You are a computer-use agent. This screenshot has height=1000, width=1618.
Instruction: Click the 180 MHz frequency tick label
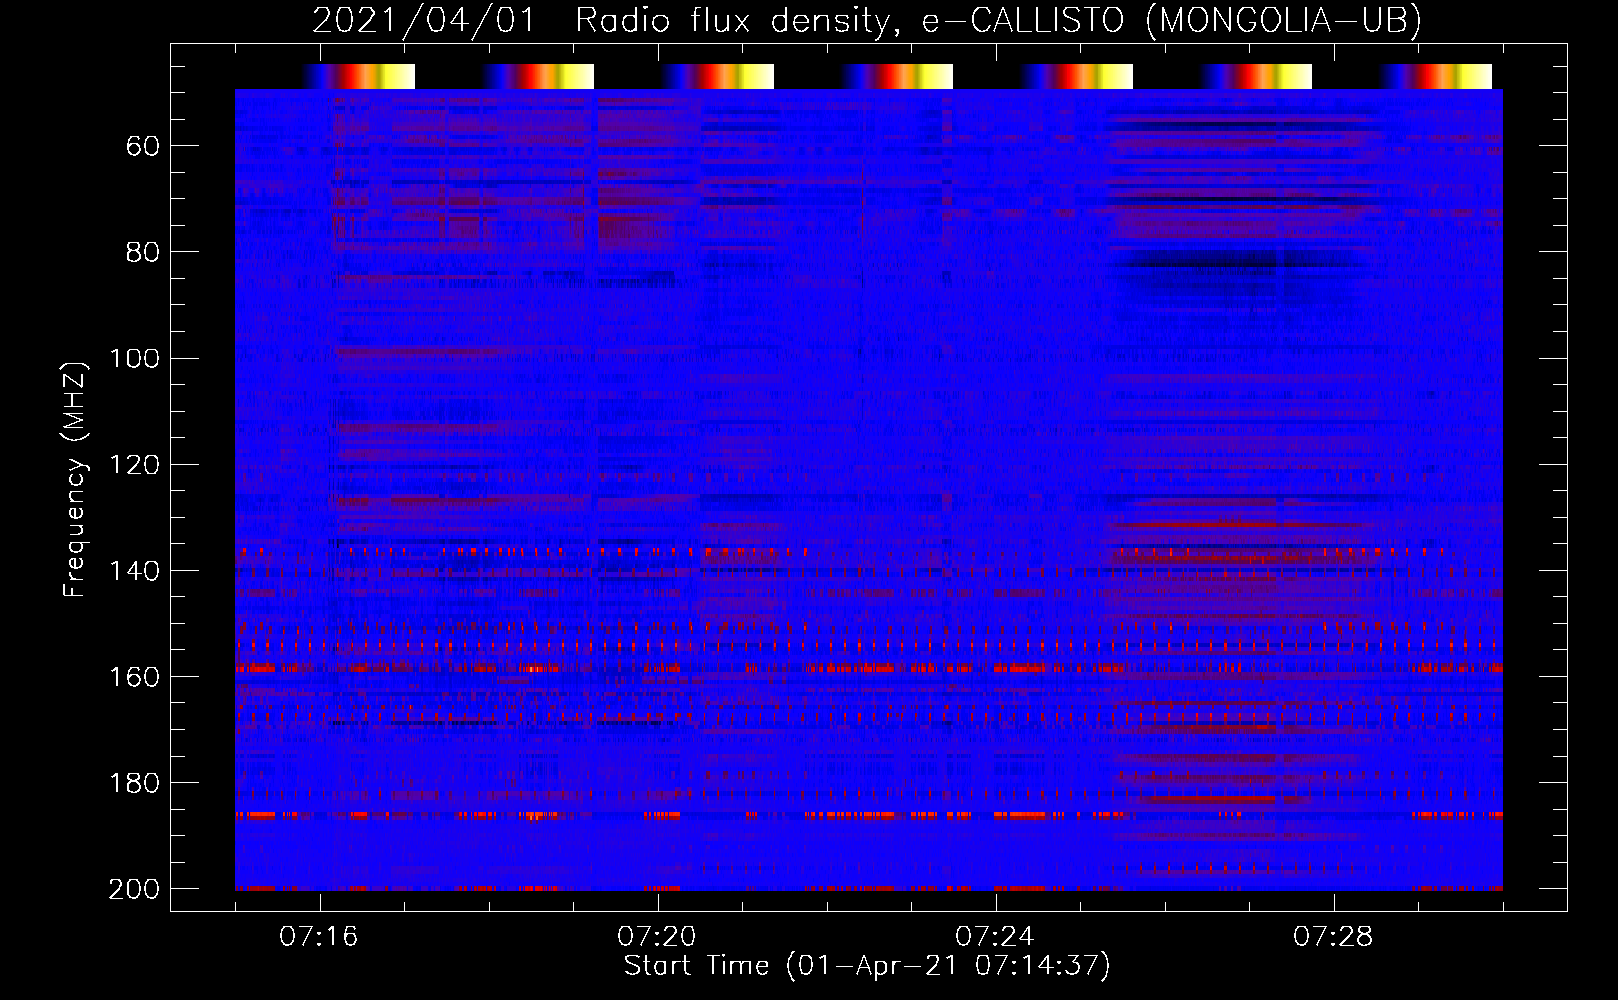tap(135, 782)
